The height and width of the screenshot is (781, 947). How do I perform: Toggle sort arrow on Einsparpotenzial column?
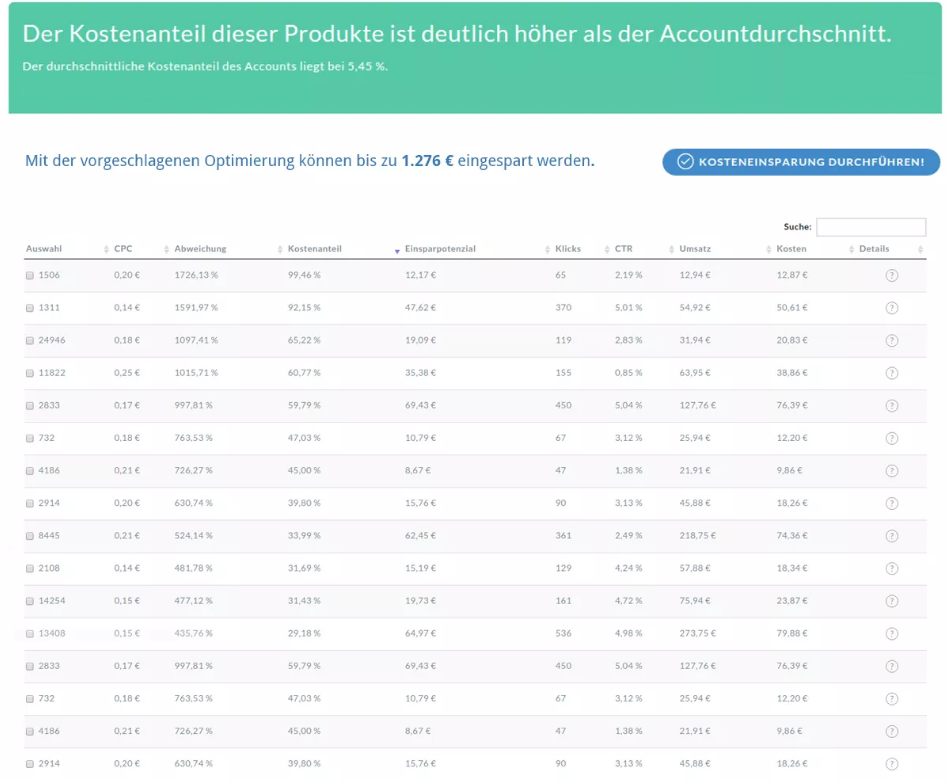(x=397, y=250)
